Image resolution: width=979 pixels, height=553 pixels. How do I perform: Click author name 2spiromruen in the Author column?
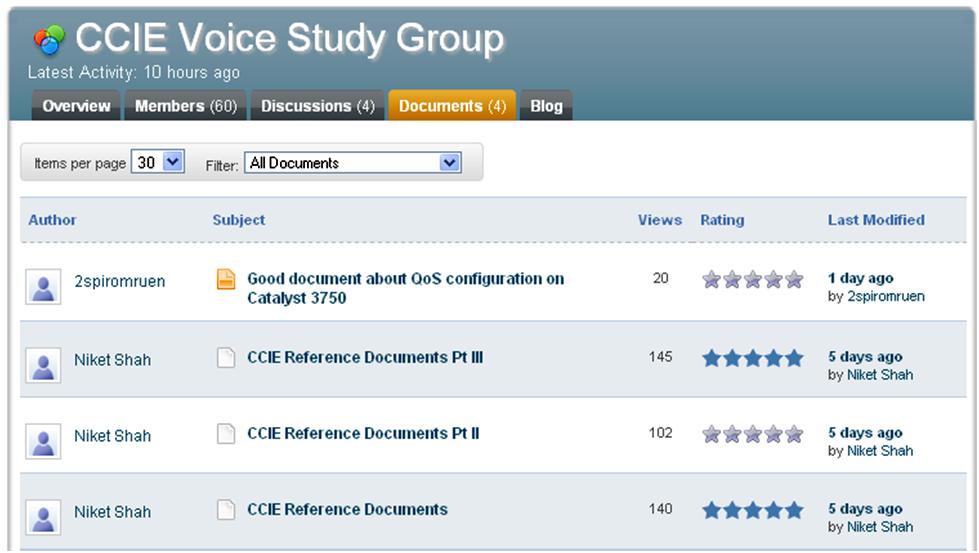(x=120, y=281)
